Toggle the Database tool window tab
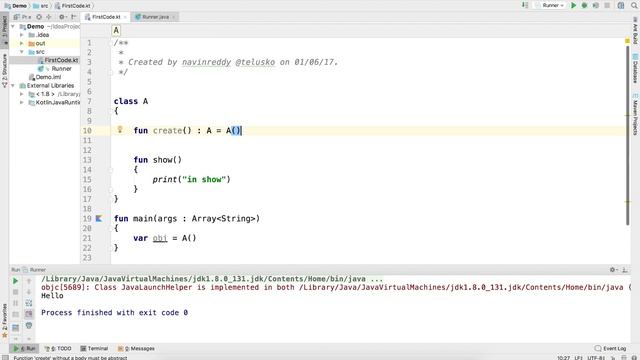This screenshot has width=640, height=360. [636, 69]
